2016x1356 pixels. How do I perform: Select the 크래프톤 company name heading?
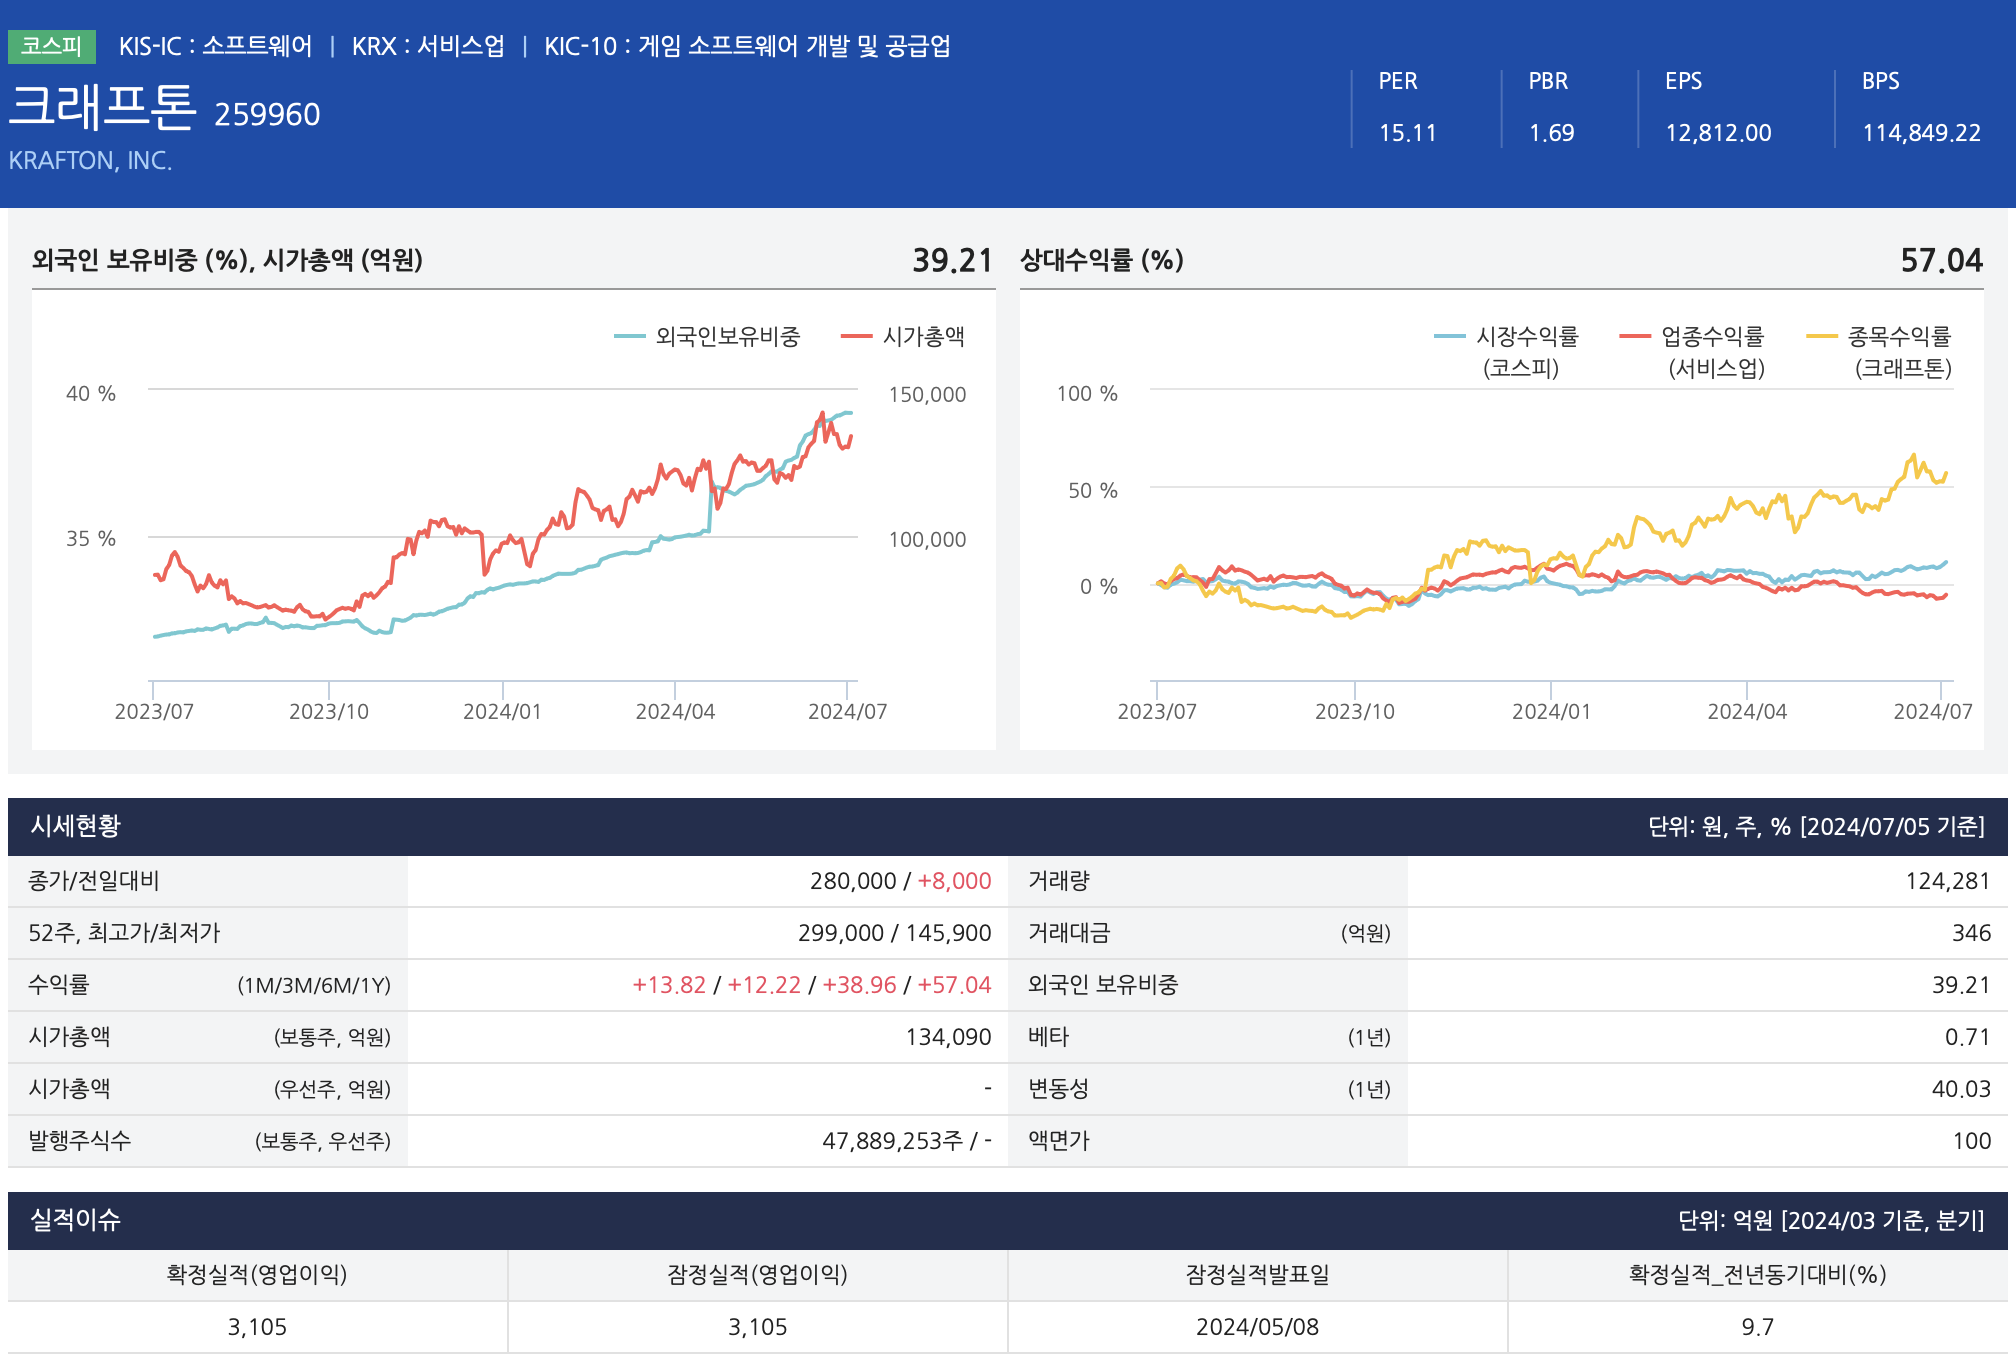point(102,107)
